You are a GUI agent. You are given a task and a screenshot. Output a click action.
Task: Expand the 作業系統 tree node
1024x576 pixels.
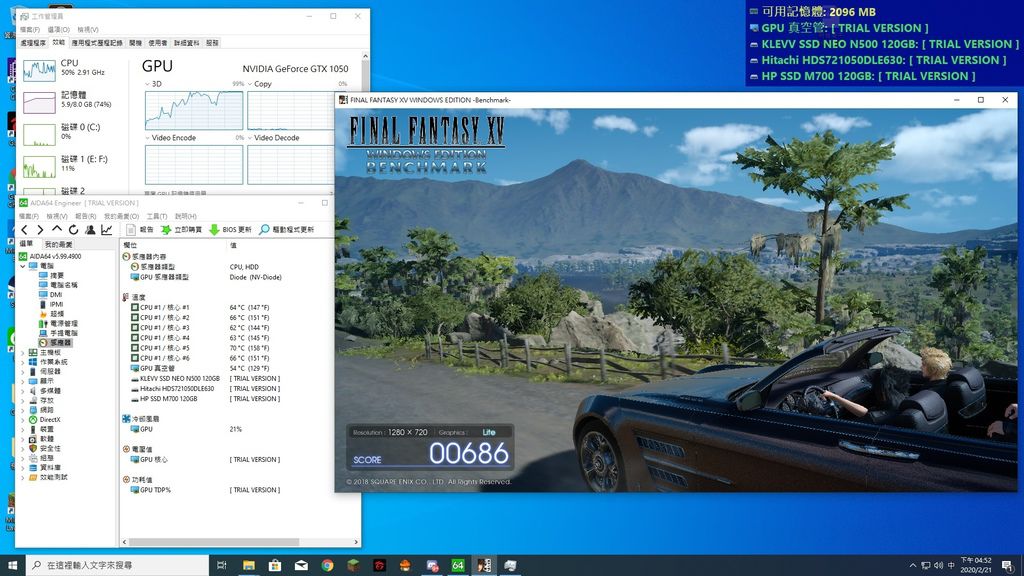[x=23, y=362]
